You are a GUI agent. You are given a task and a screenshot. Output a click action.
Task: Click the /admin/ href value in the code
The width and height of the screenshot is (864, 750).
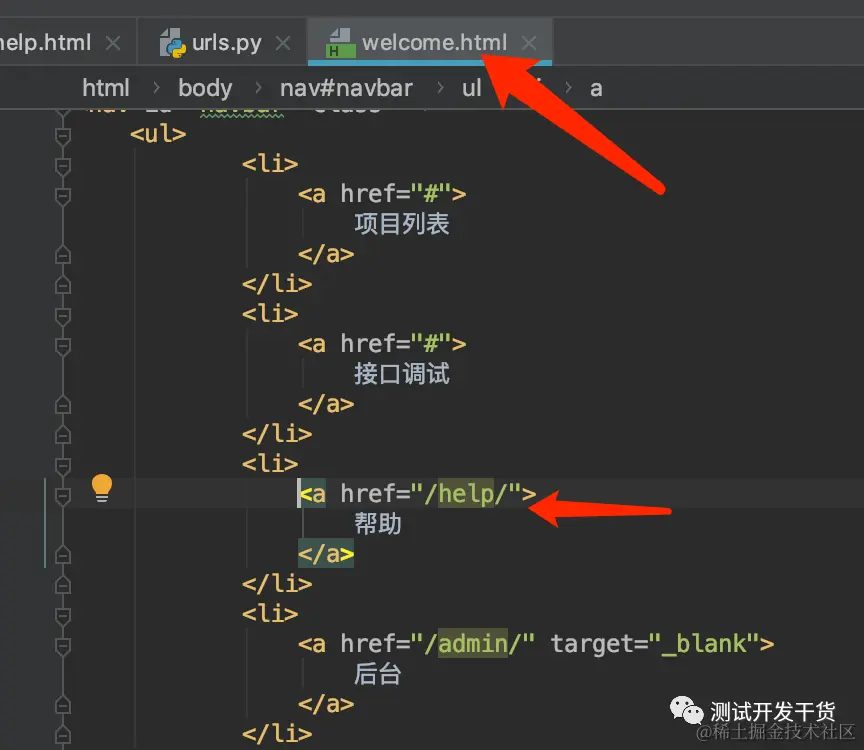coord(470,643)
